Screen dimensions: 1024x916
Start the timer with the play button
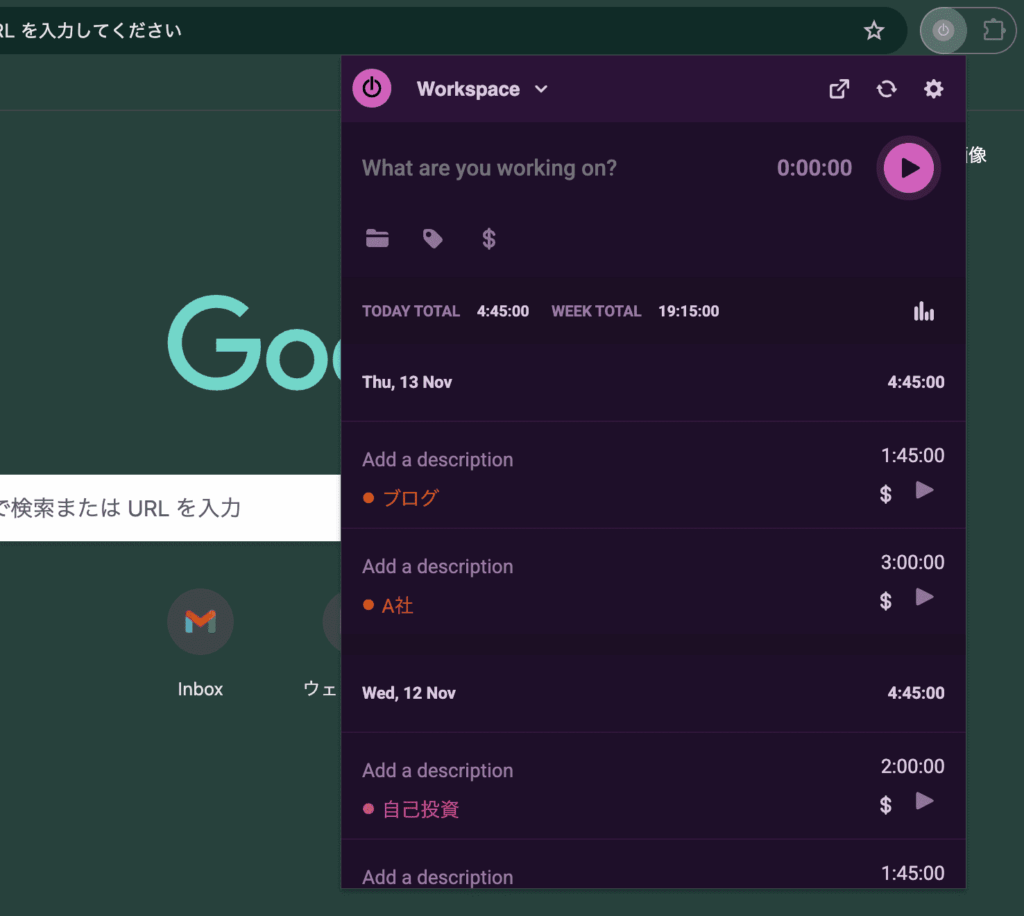908,168
